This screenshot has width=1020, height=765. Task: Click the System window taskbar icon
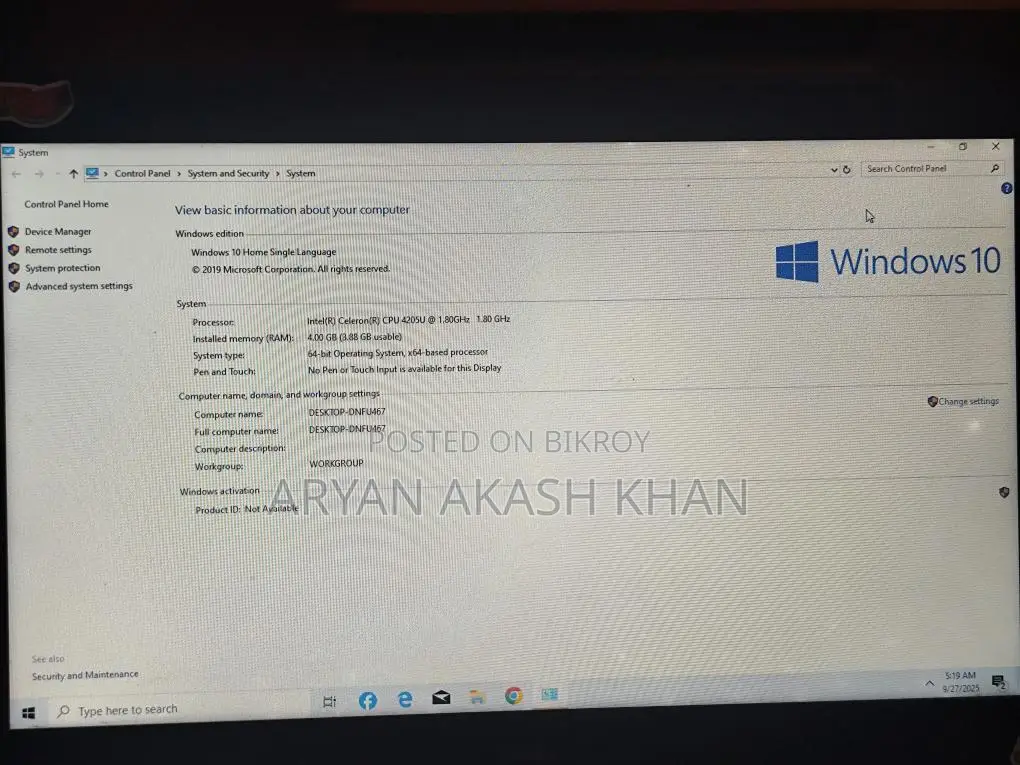[550, 694]
